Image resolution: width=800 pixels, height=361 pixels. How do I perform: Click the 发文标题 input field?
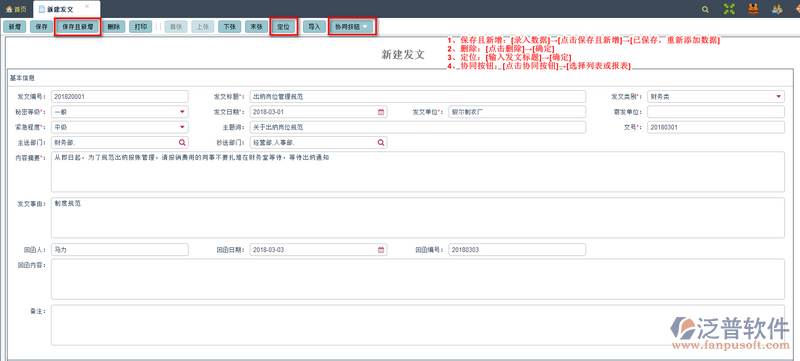click(418, 96)
